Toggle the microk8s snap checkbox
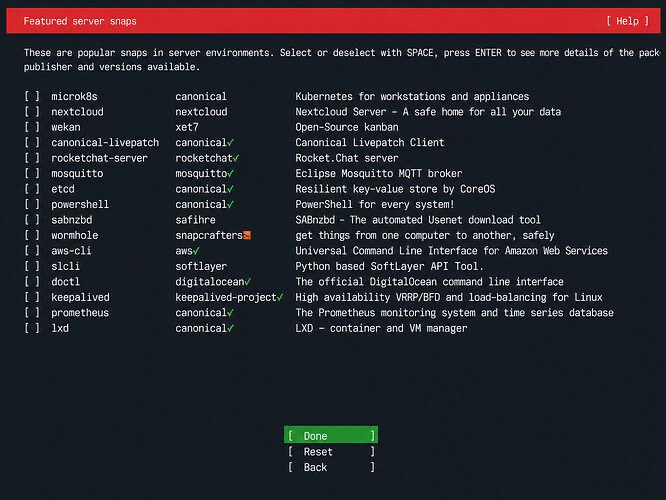 tap(32, 96)
